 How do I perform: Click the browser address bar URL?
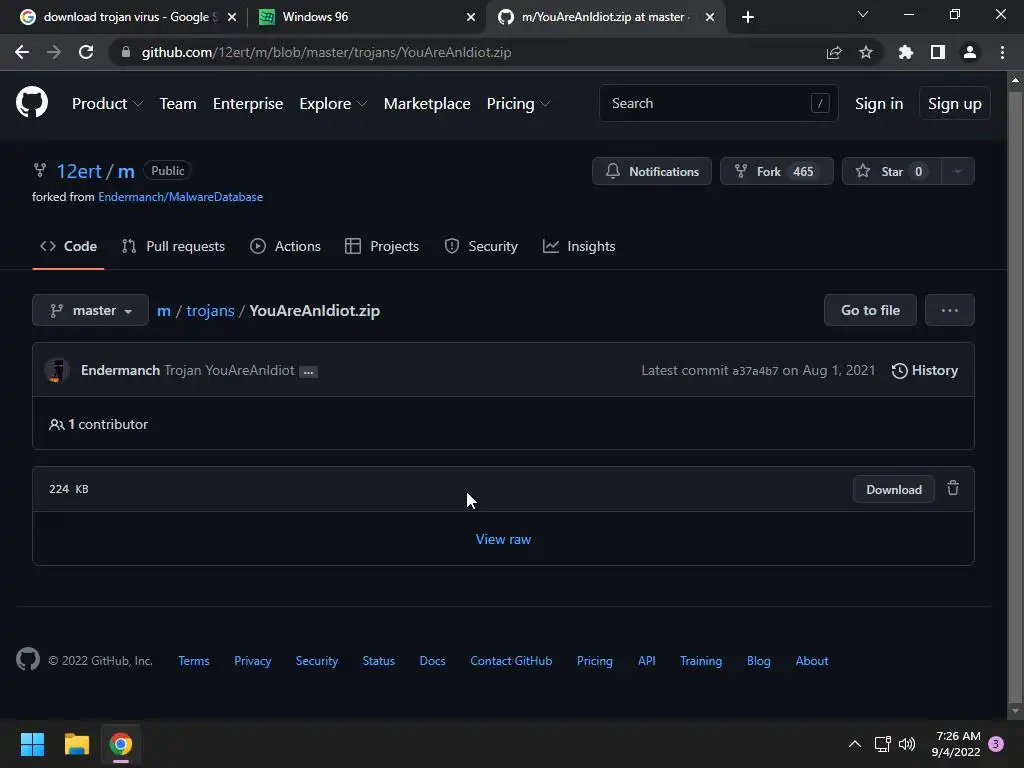pyautogui.click(x=326, y=52)
